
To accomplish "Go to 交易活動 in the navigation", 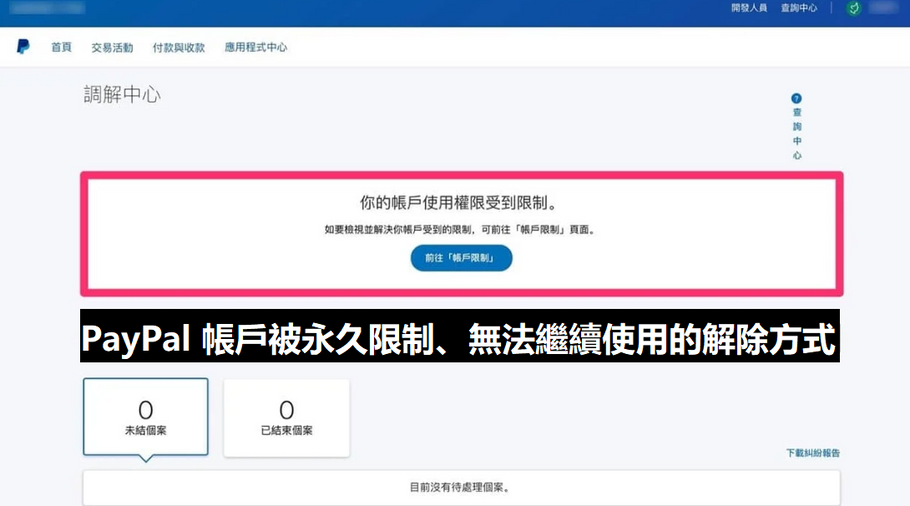I will pos(112,47).
